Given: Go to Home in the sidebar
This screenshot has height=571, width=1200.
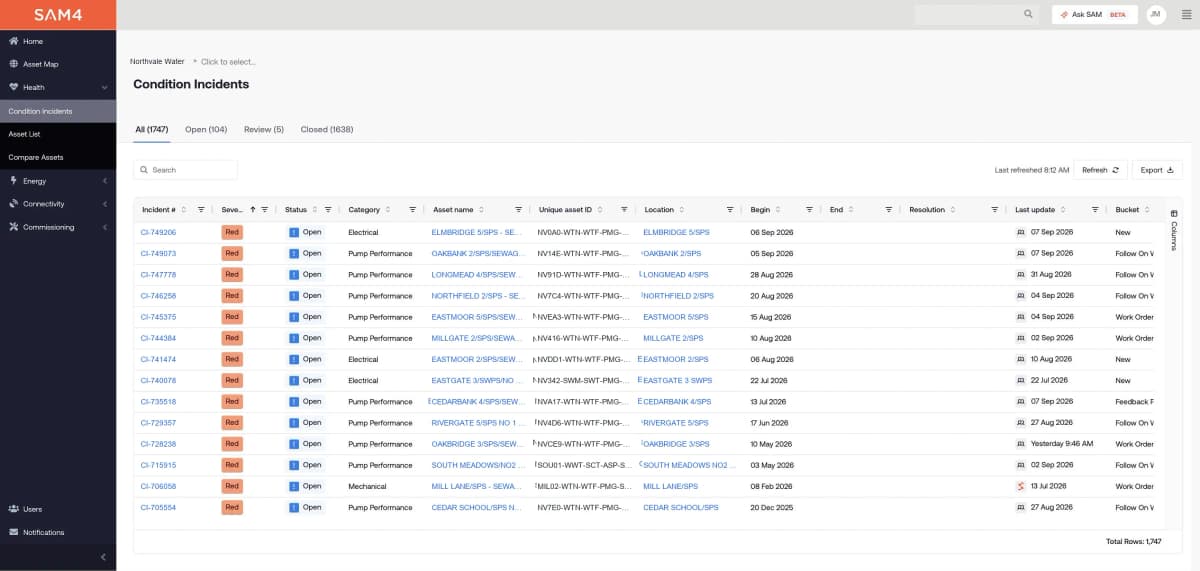Looking at the screenshot, I should (x=33, y=41).
